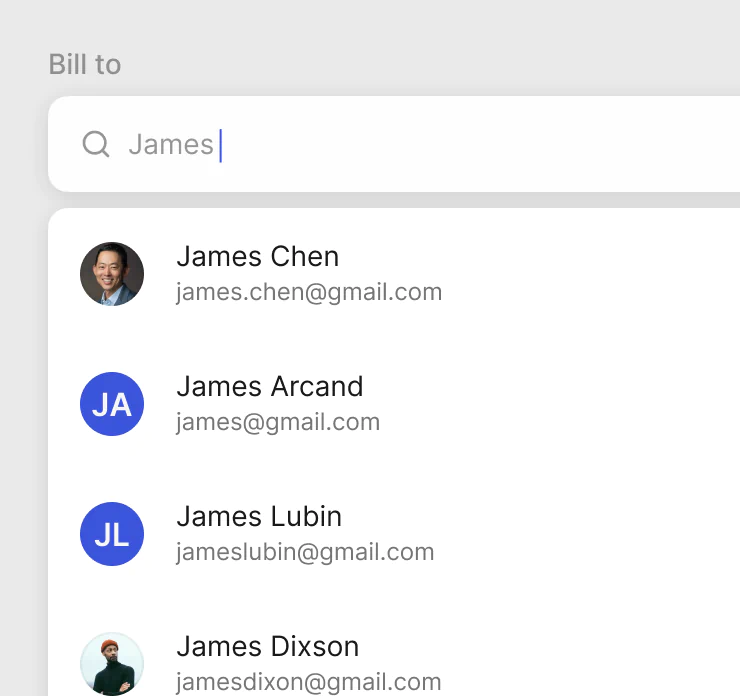This screenshot has height=696, width=740.
Task: Click the JA initials avatar
Action: [x=112, y=404]
